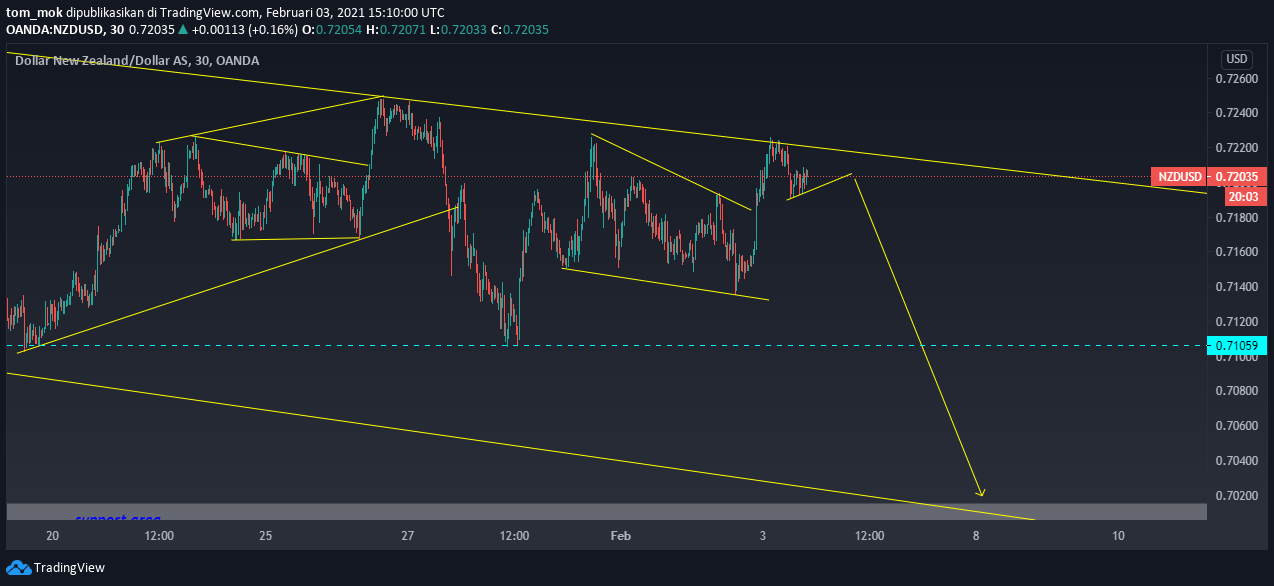Click the 20:03 bar countdown label
Screen dimensions: 1274x586
pyautogui.click(x=1243, y=196)
